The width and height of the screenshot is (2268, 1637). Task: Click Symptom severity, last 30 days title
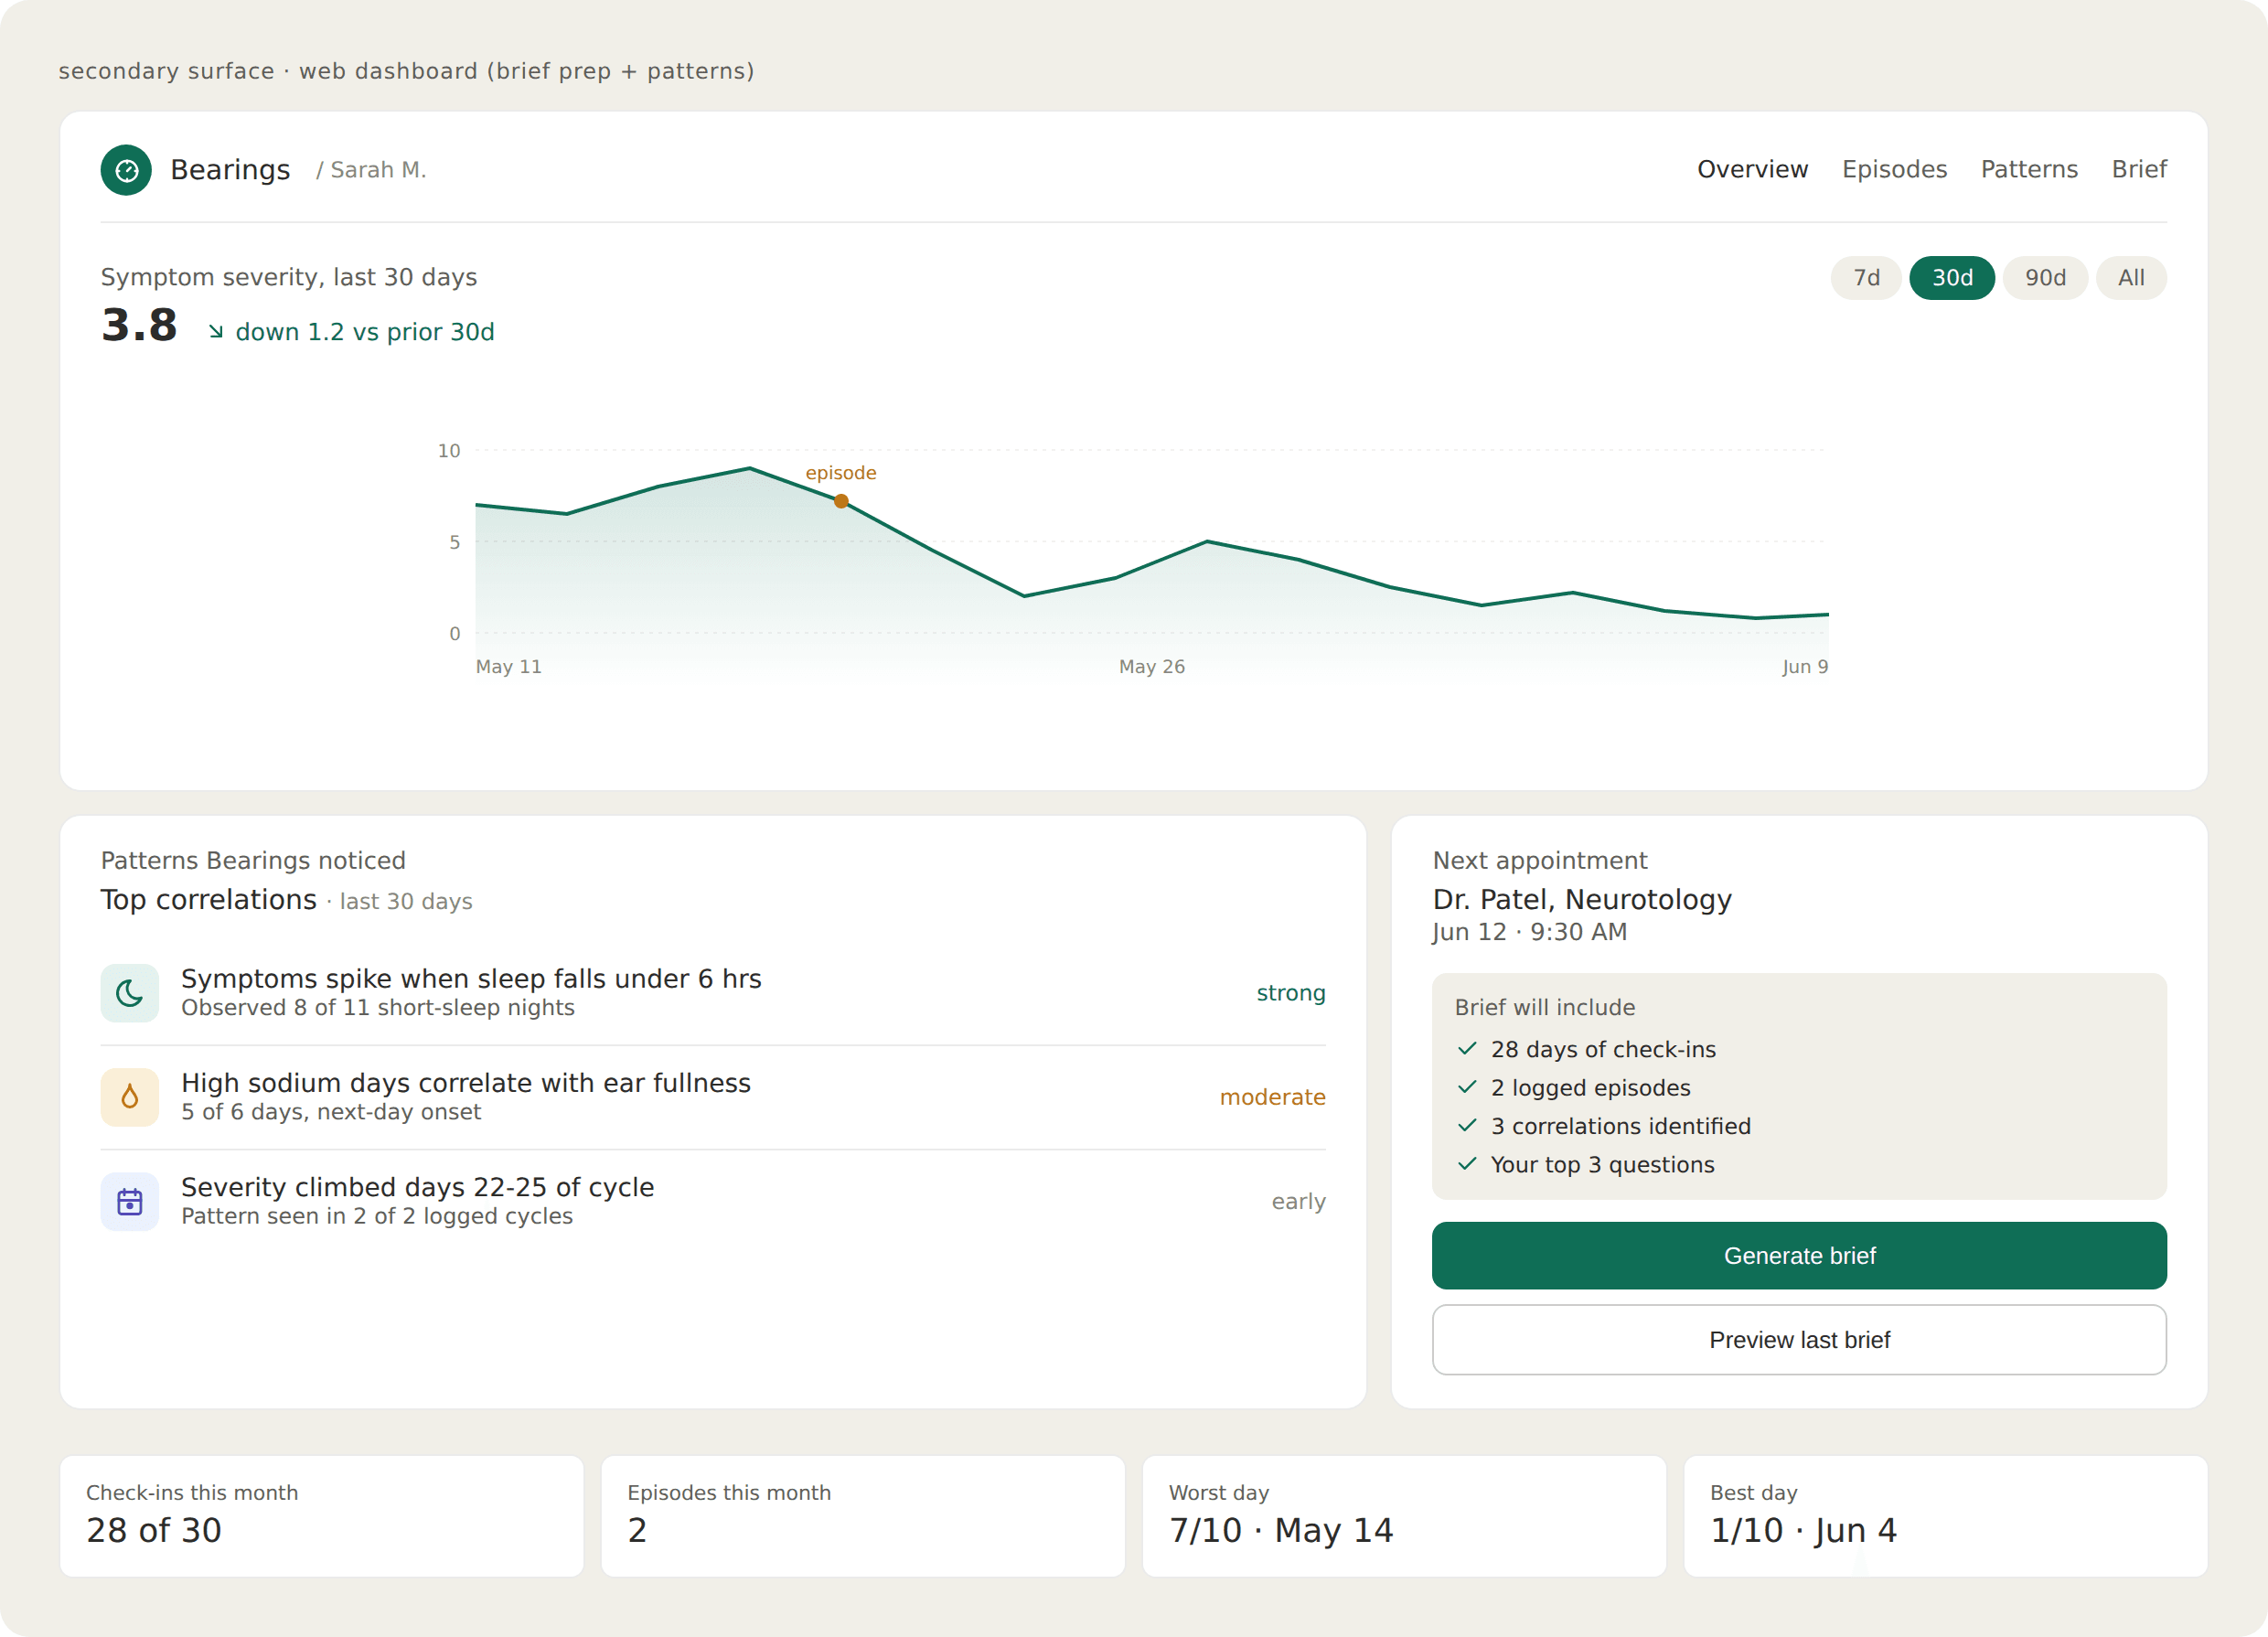[x=289, y=277]
